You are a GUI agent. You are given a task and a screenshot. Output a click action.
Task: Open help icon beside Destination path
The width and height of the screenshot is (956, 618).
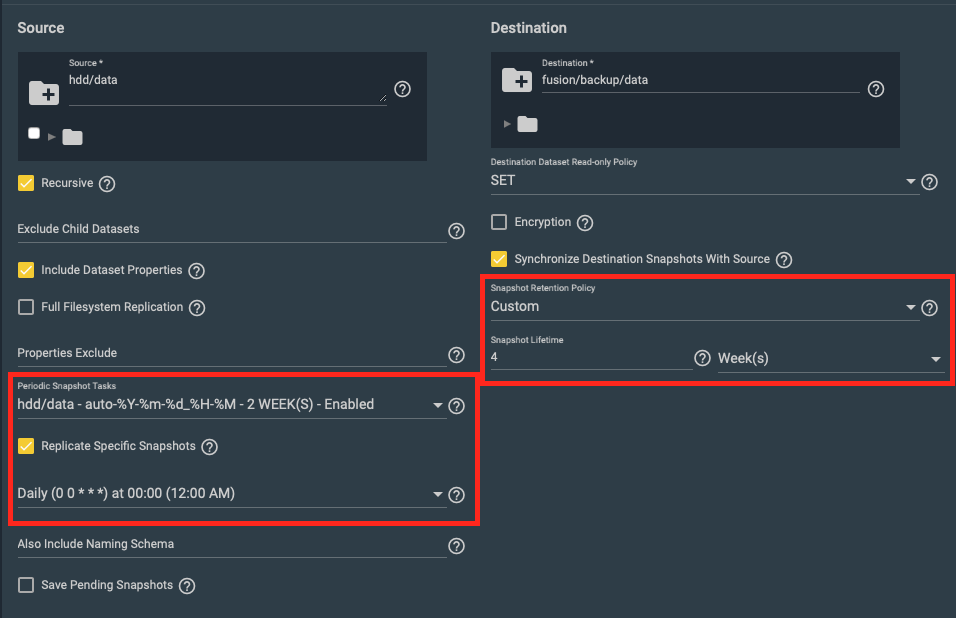tap(876, 89)
